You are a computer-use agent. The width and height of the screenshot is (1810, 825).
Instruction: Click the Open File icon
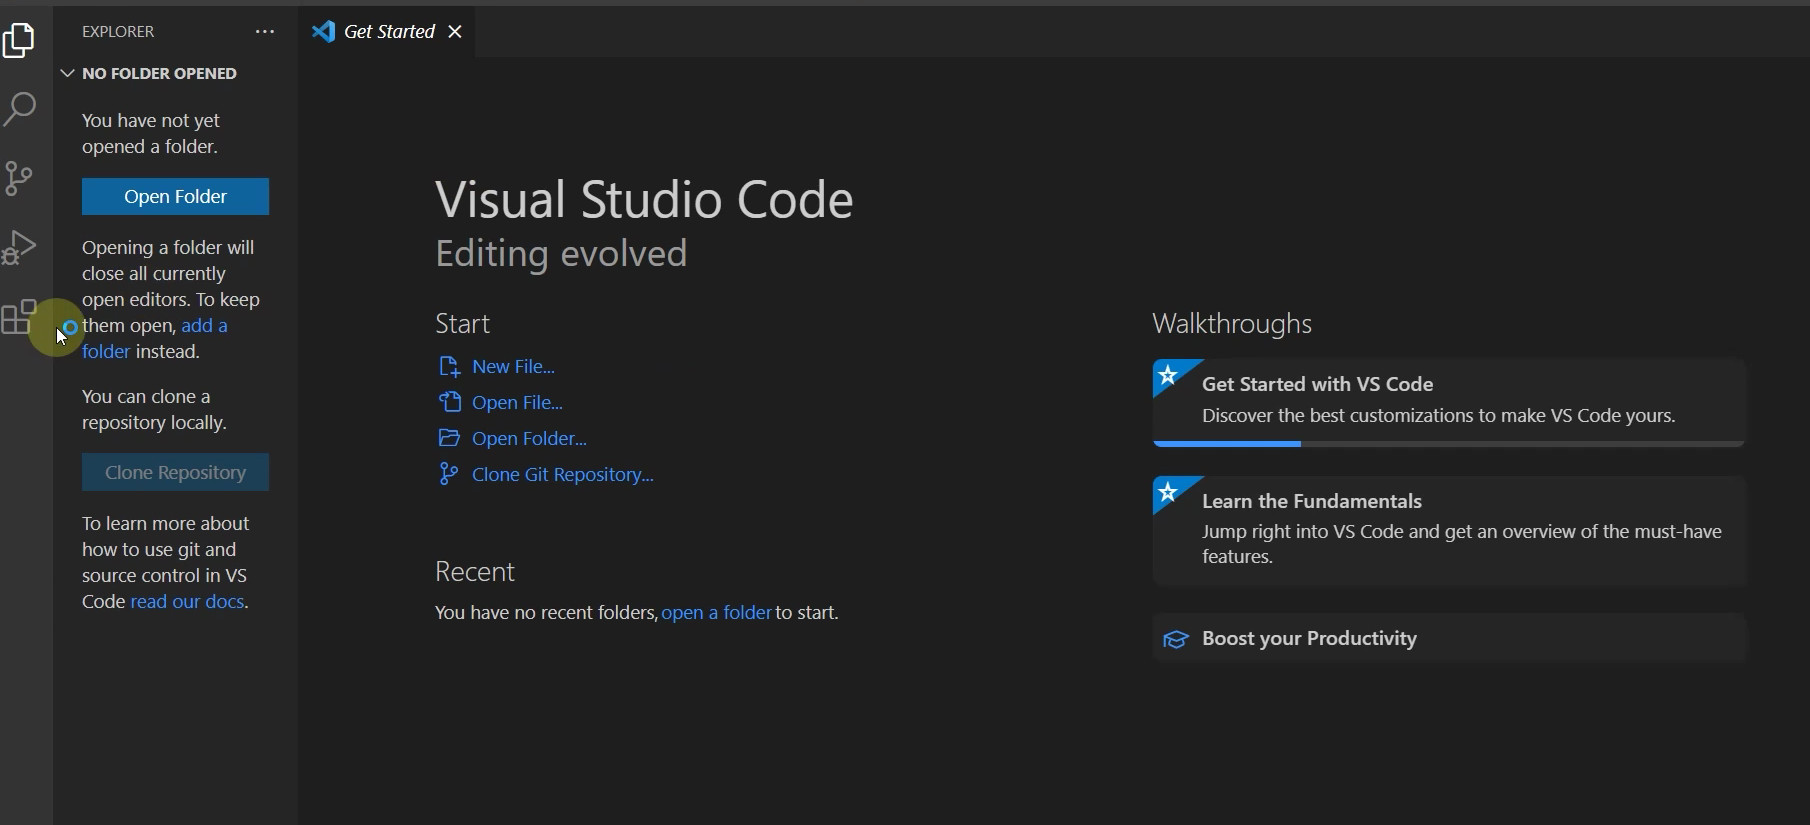(449, 402)
